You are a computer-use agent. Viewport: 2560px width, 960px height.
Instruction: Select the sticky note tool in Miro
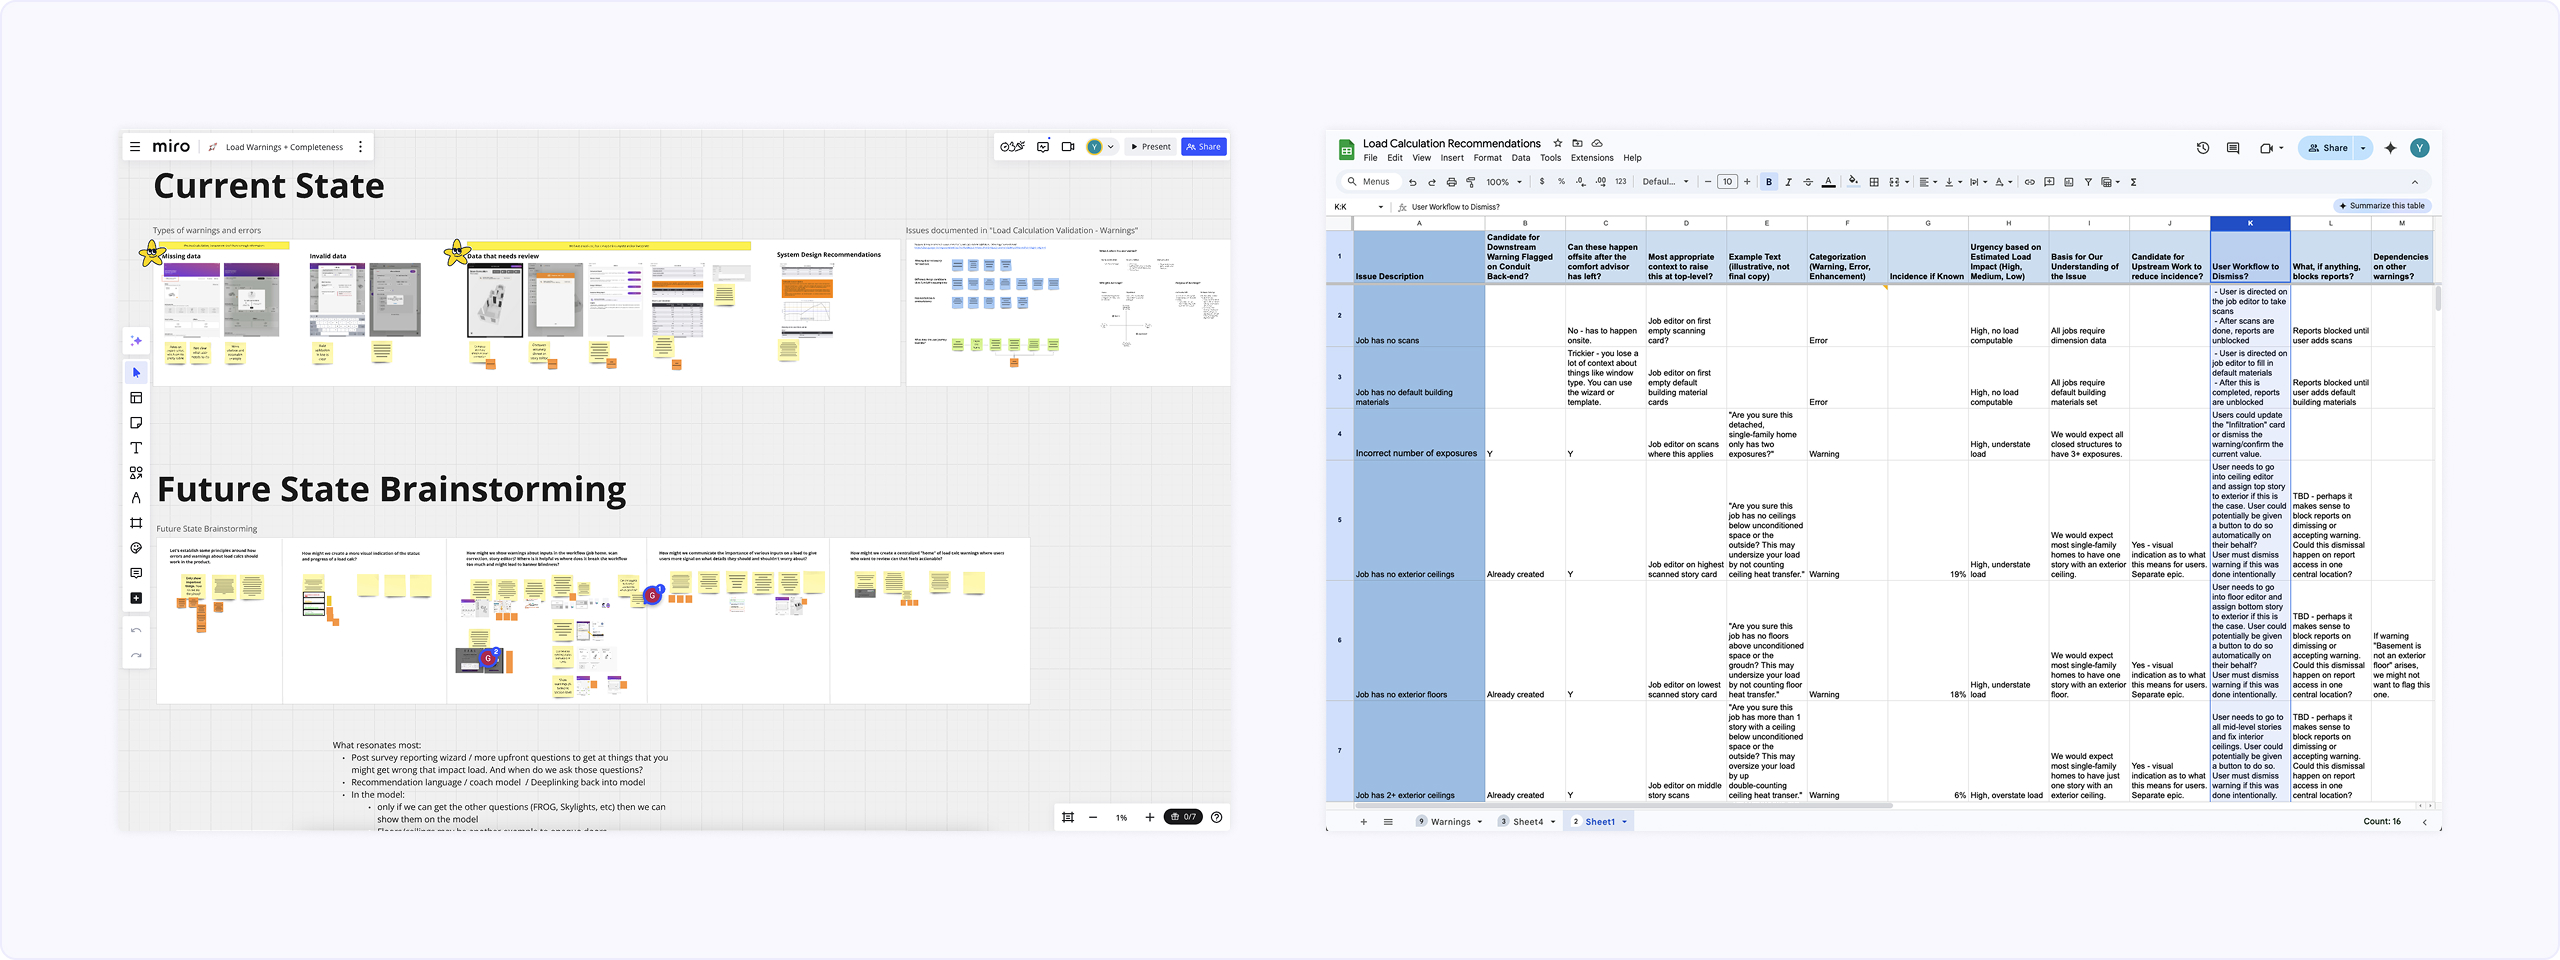(136, 423)
